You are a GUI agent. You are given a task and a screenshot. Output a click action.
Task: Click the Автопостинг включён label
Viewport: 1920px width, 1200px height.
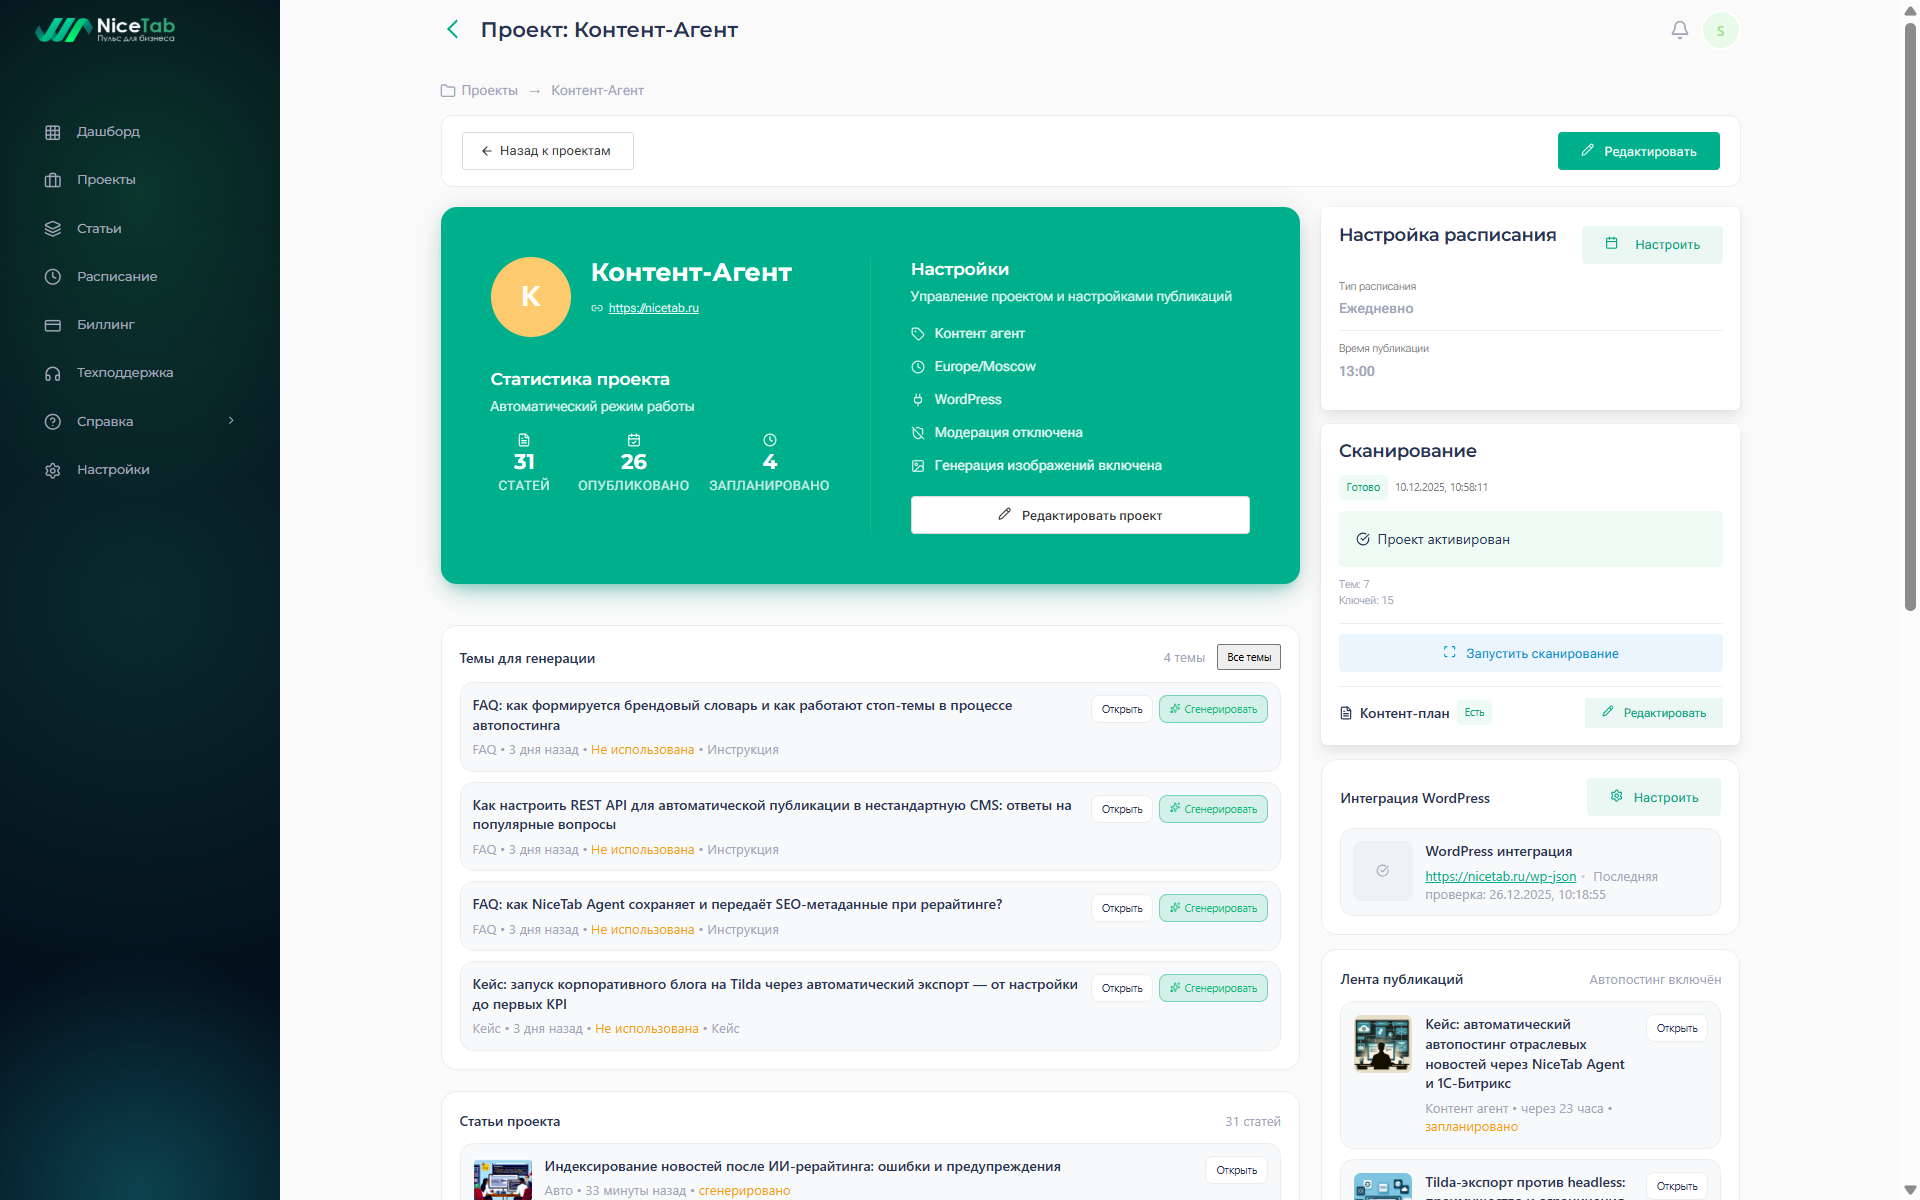[1655, 980]
